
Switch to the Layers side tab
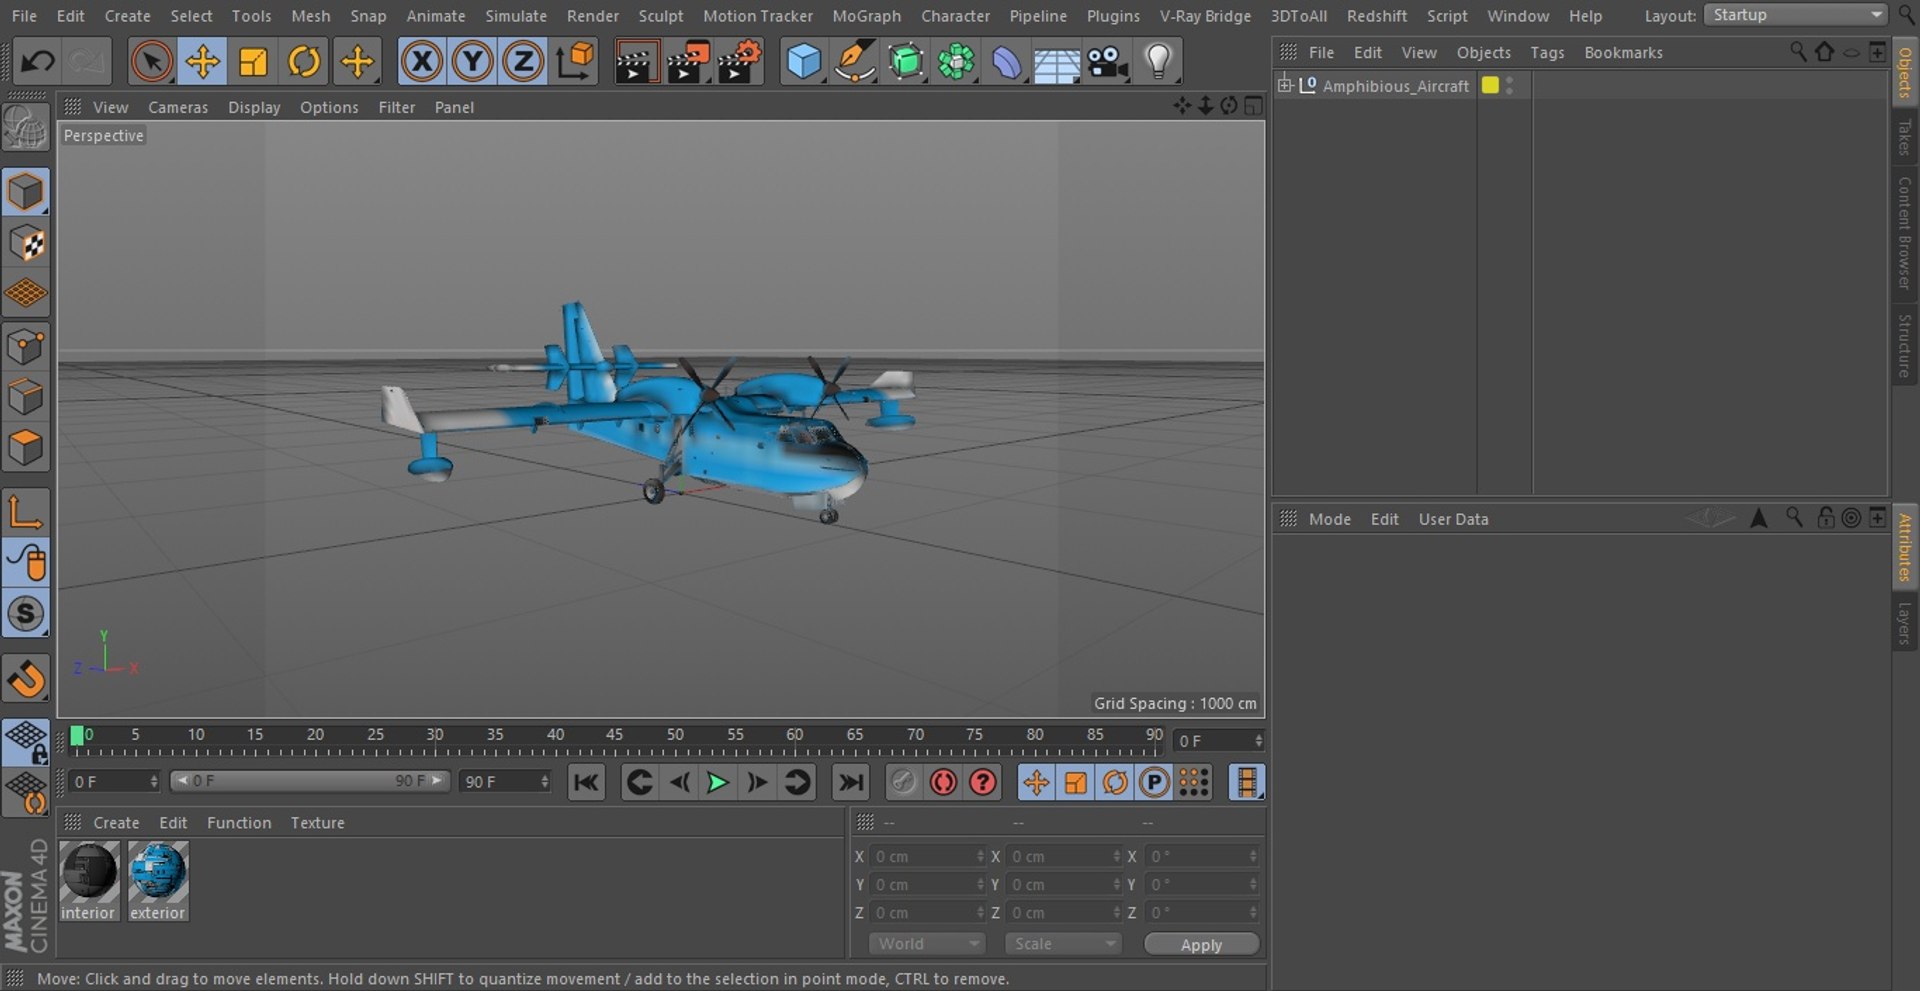(x=1905, y=622)
